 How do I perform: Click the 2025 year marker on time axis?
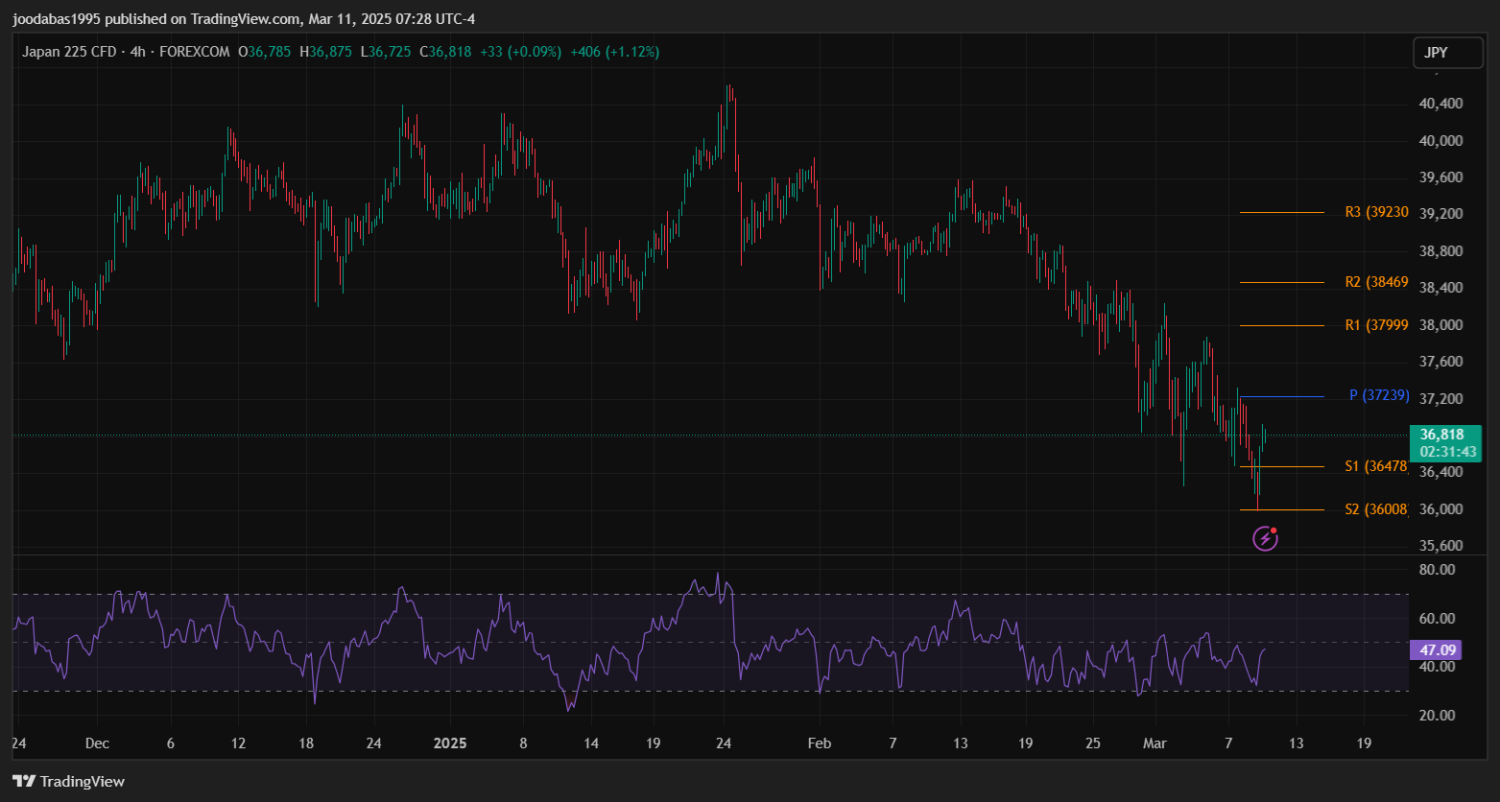point(450,744)
